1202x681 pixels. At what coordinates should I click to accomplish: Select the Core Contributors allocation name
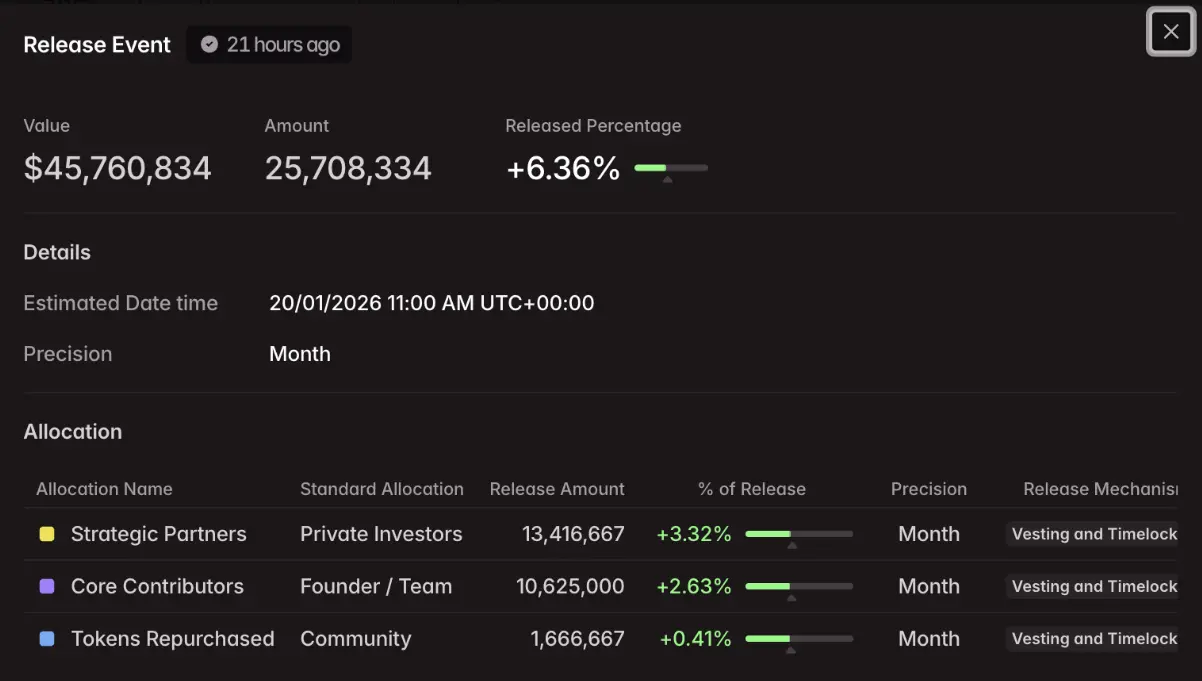157,587
